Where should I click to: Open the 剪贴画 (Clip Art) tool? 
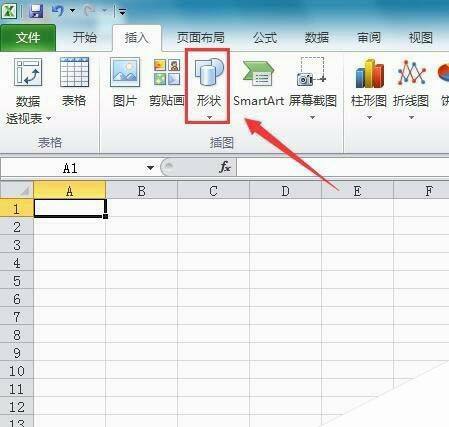click(x=167, y=82)
